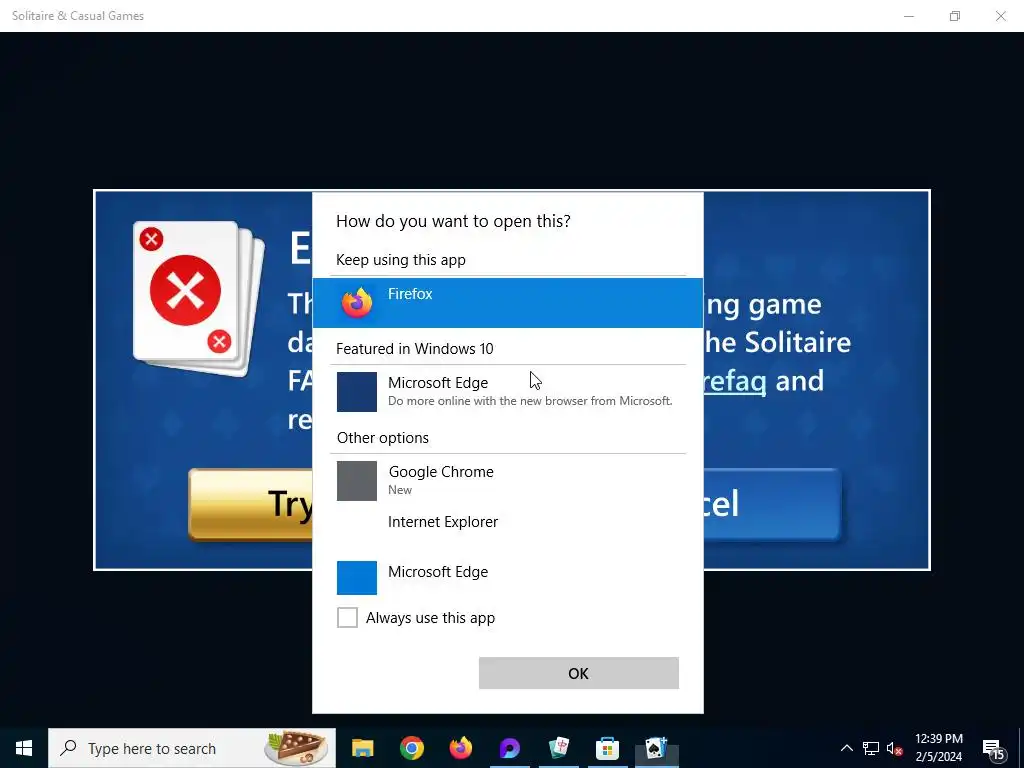Confirm with the OK button
Screen dimensions: 1024x768
pyautogui.click(x=579, y=673)
